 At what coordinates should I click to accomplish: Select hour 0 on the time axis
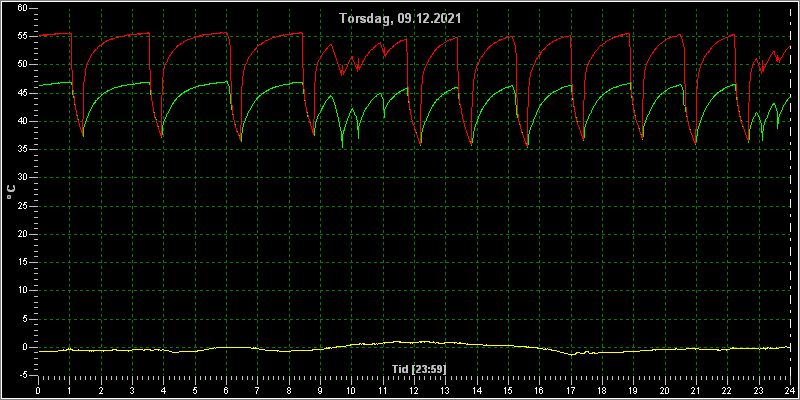tap(38, 390)
